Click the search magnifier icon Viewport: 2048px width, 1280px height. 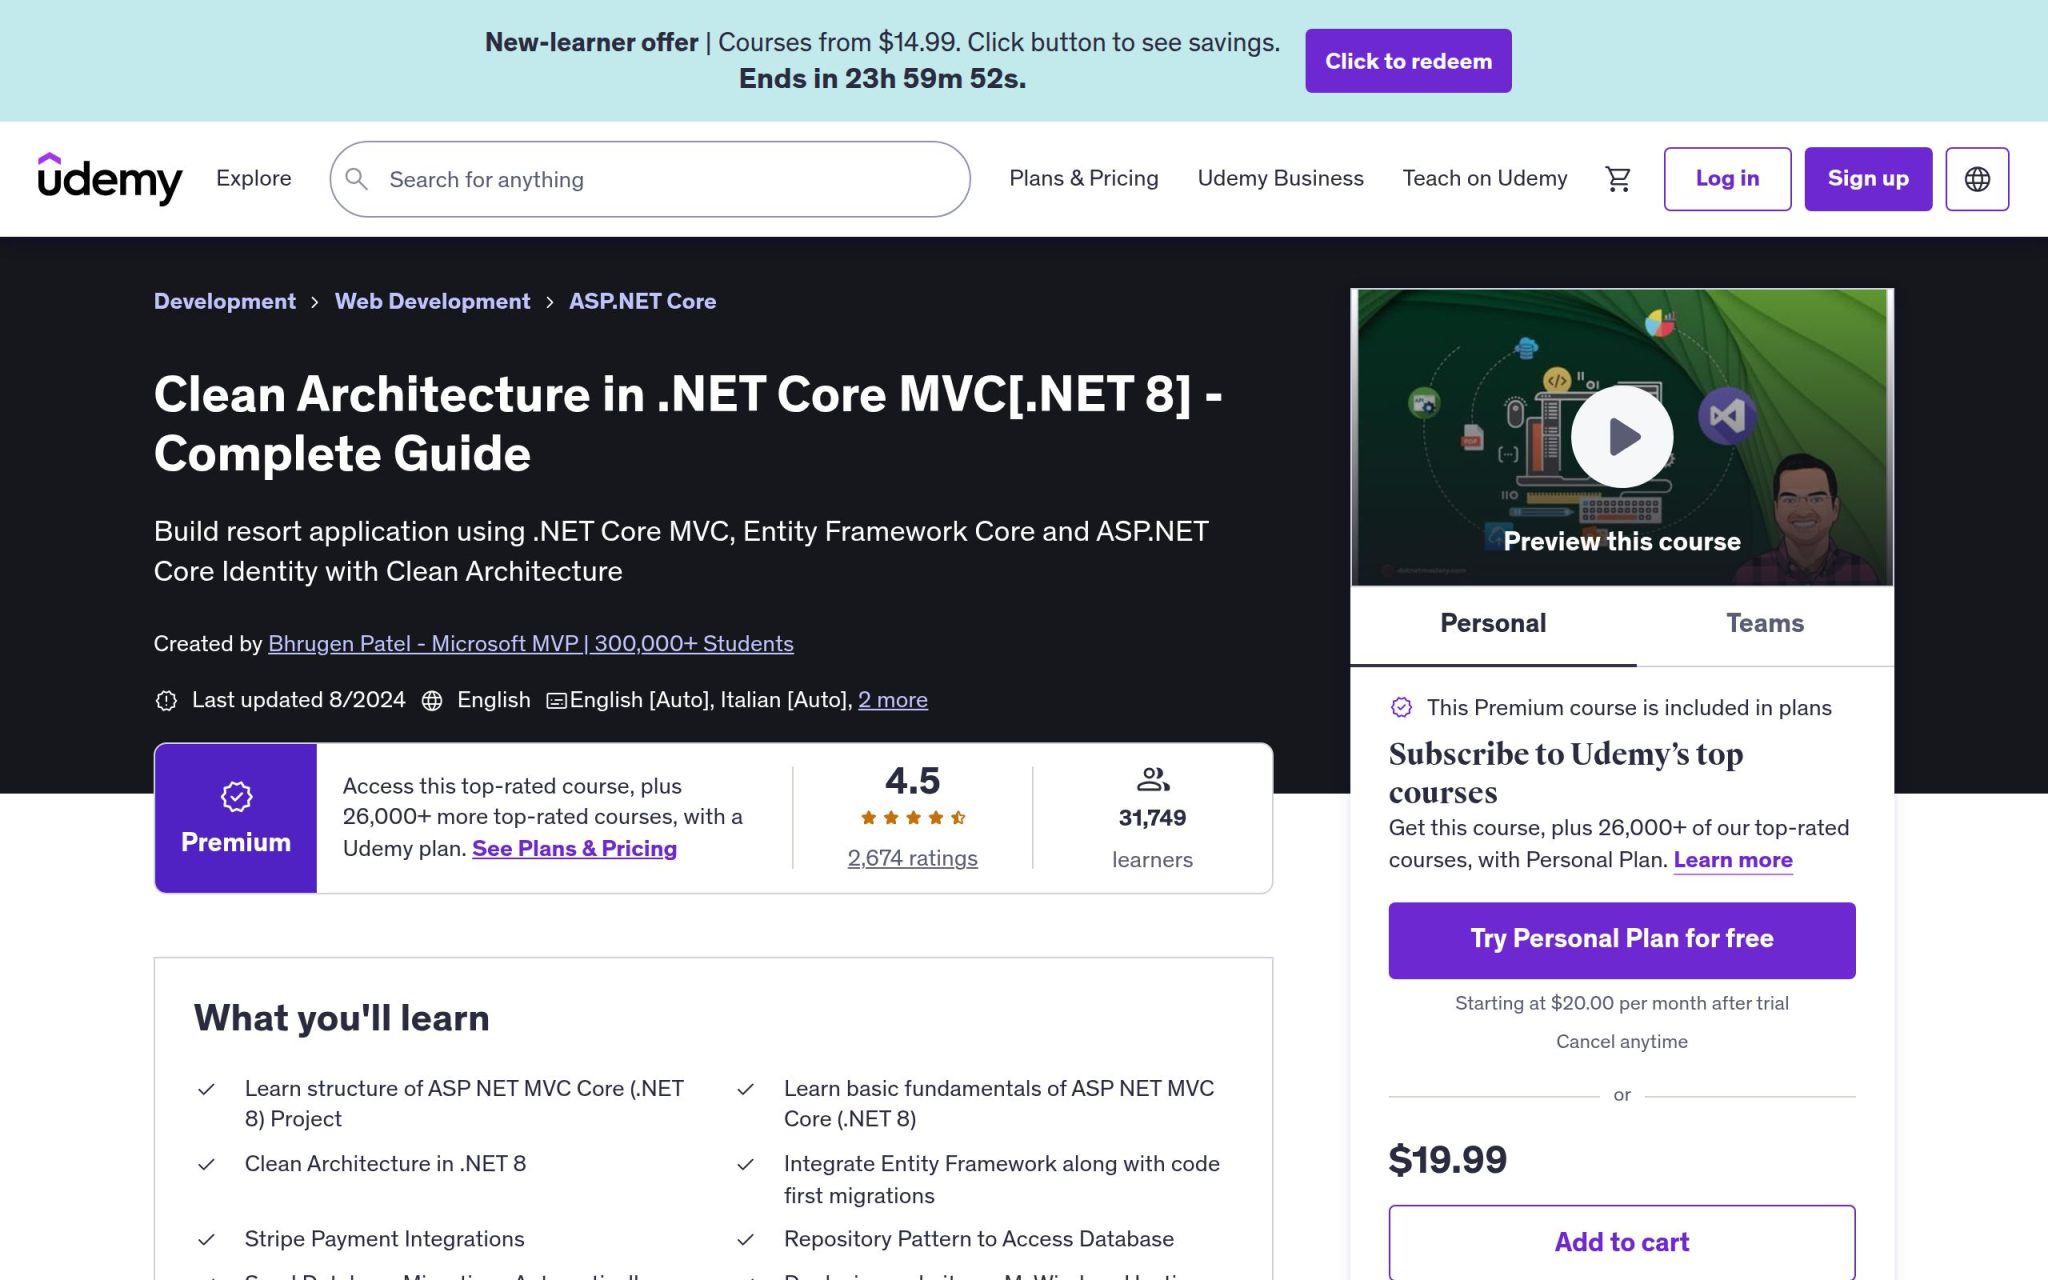[x=357, y=179]
